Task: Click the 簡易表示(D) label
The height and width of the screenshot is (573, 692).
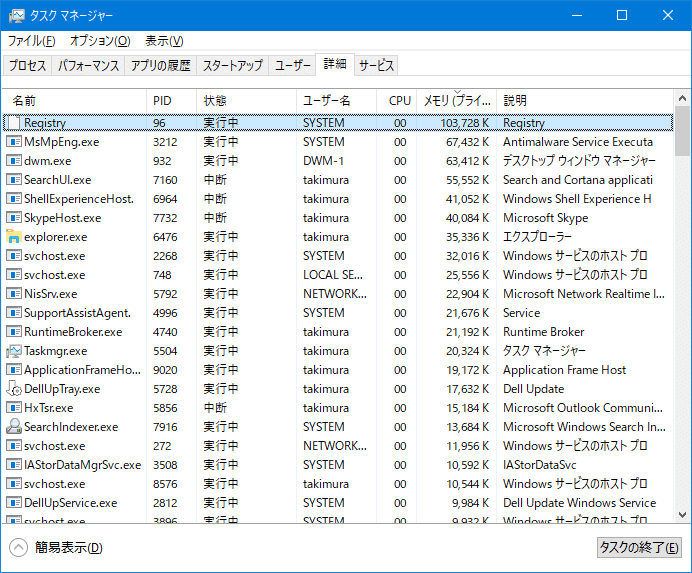Action: tap(69, 548)
